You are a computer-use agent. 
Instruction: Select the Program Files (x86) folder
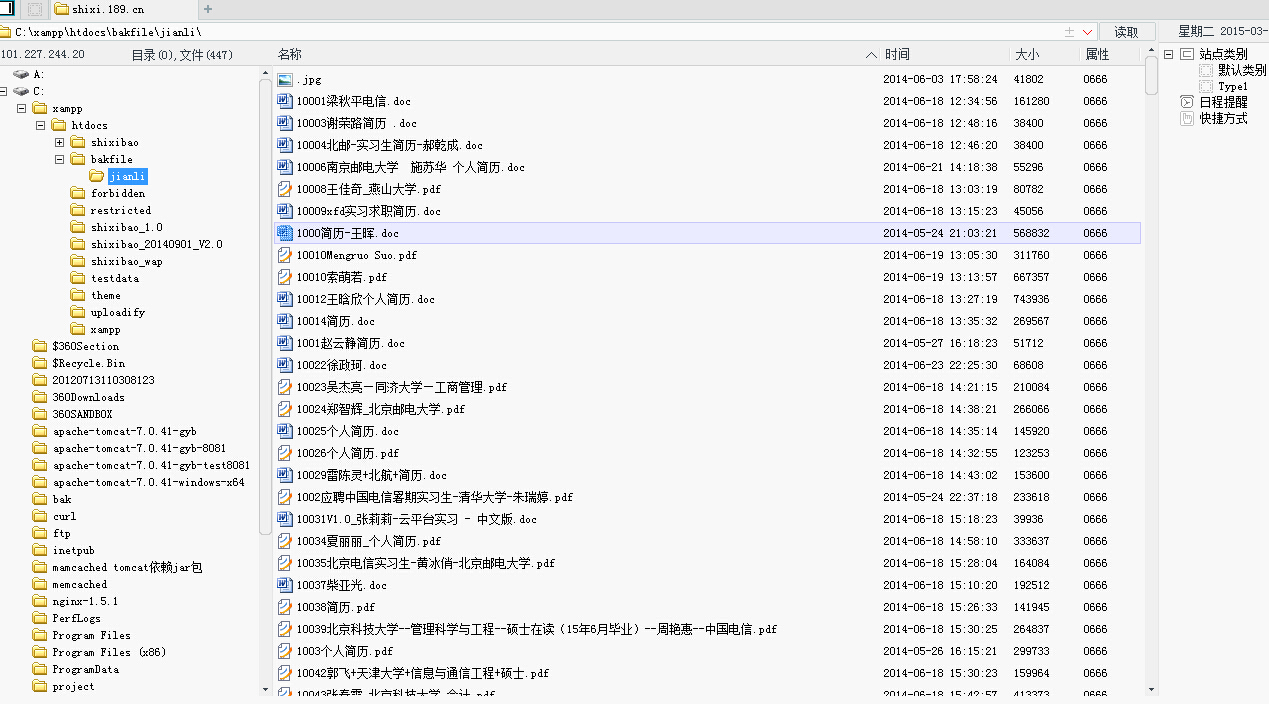pyautogui.click(x=109, y=652)
